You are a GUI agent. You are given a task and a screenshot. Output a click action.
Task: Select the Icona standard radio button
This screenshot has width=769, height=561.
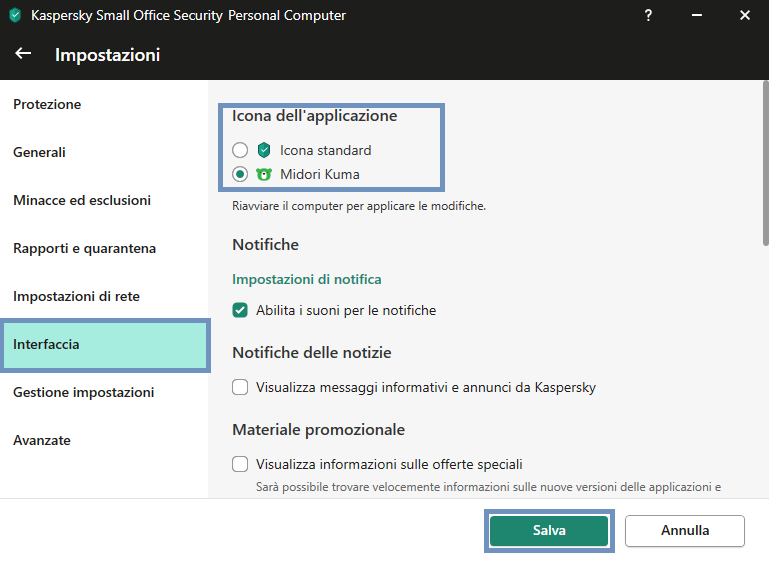[x=240, y=150]
